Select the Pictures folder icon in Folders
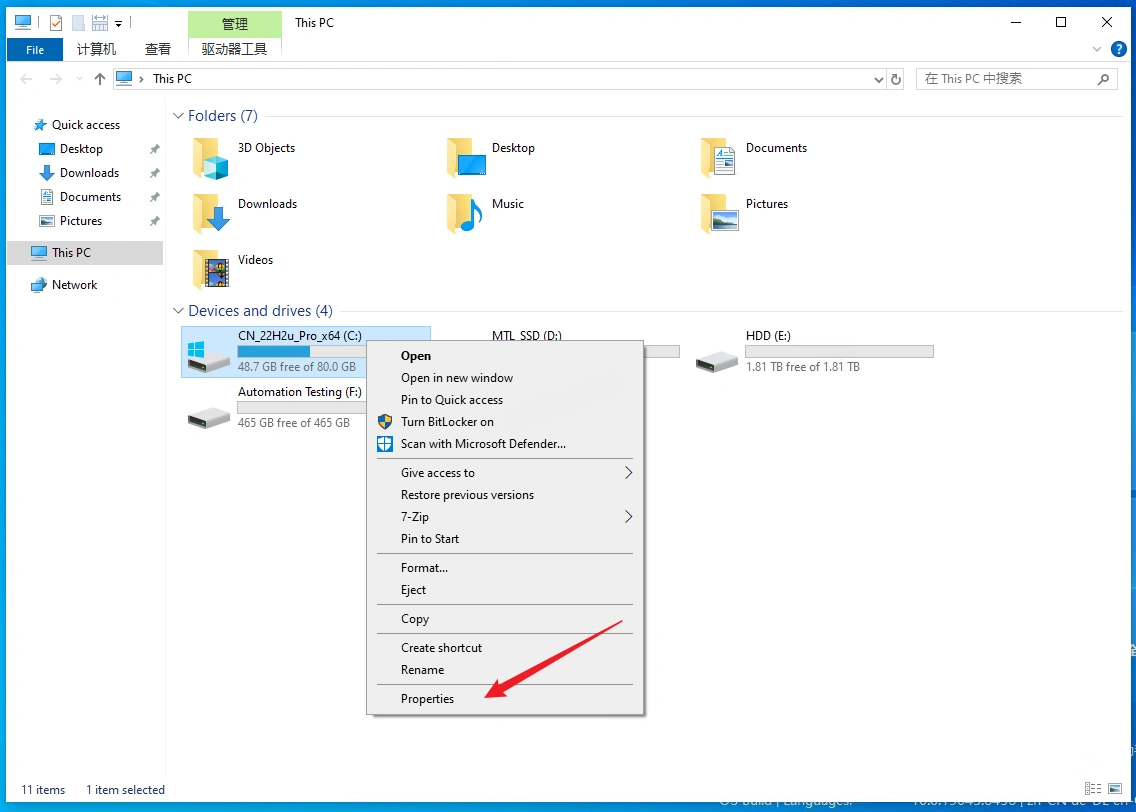Image resolution: width=1136 pixels, height=812 pixels. pyautogui.click(x=719, y=214)
